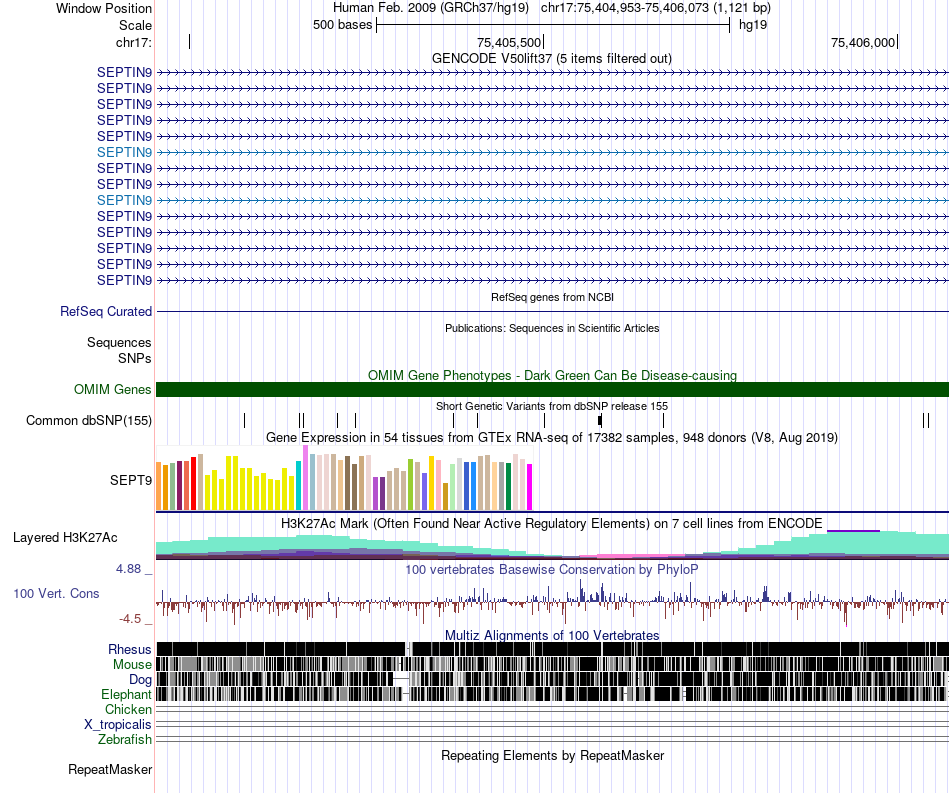The height and width of the screenshot is (793, 950).
Task: Click the bright red GTEx expression bar
Action: pos(193,483)
